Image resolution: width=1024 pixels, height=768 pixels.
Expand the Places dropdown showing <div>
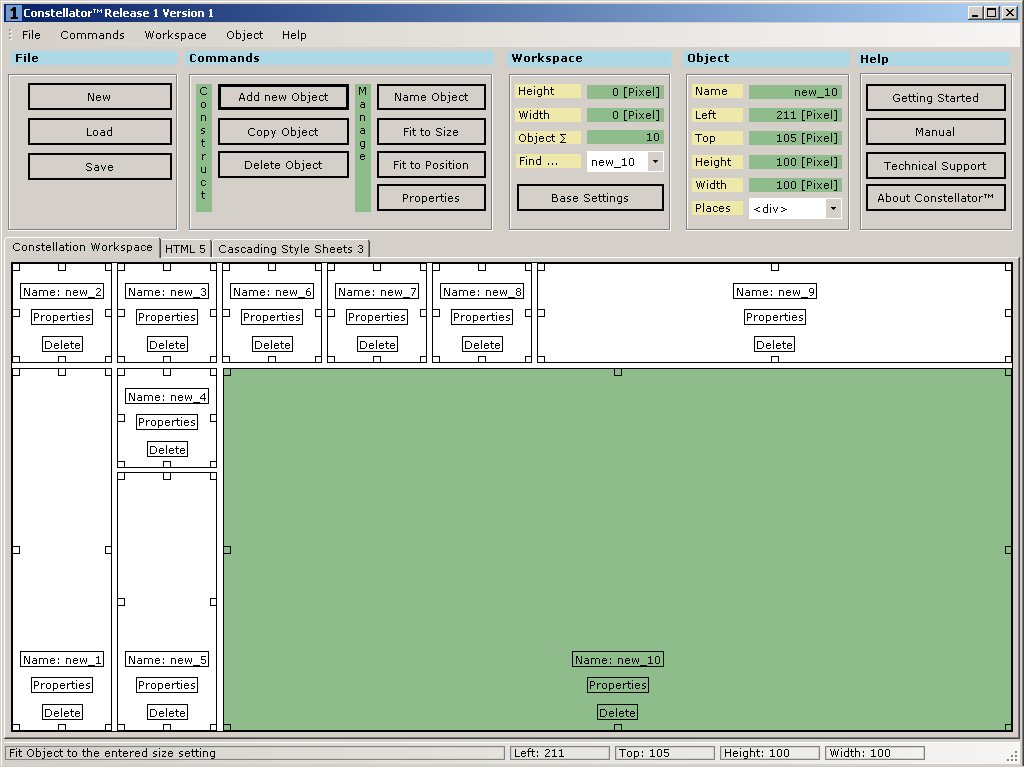tap(833, 209)
